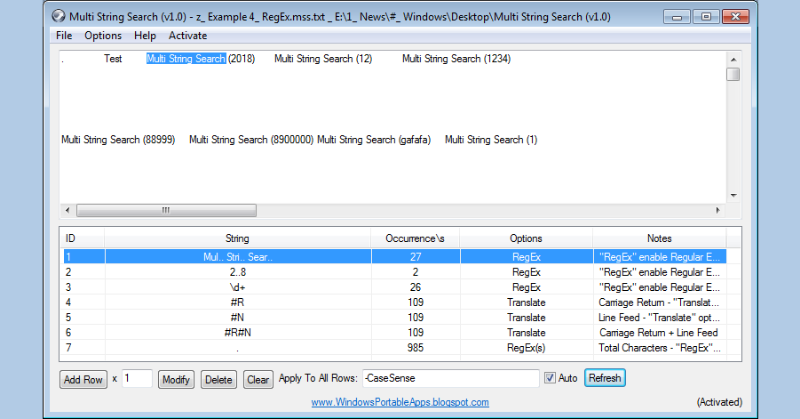Sort by the Options column header
Viewport: 800px width, 419px height.
[x=526, y=238]
